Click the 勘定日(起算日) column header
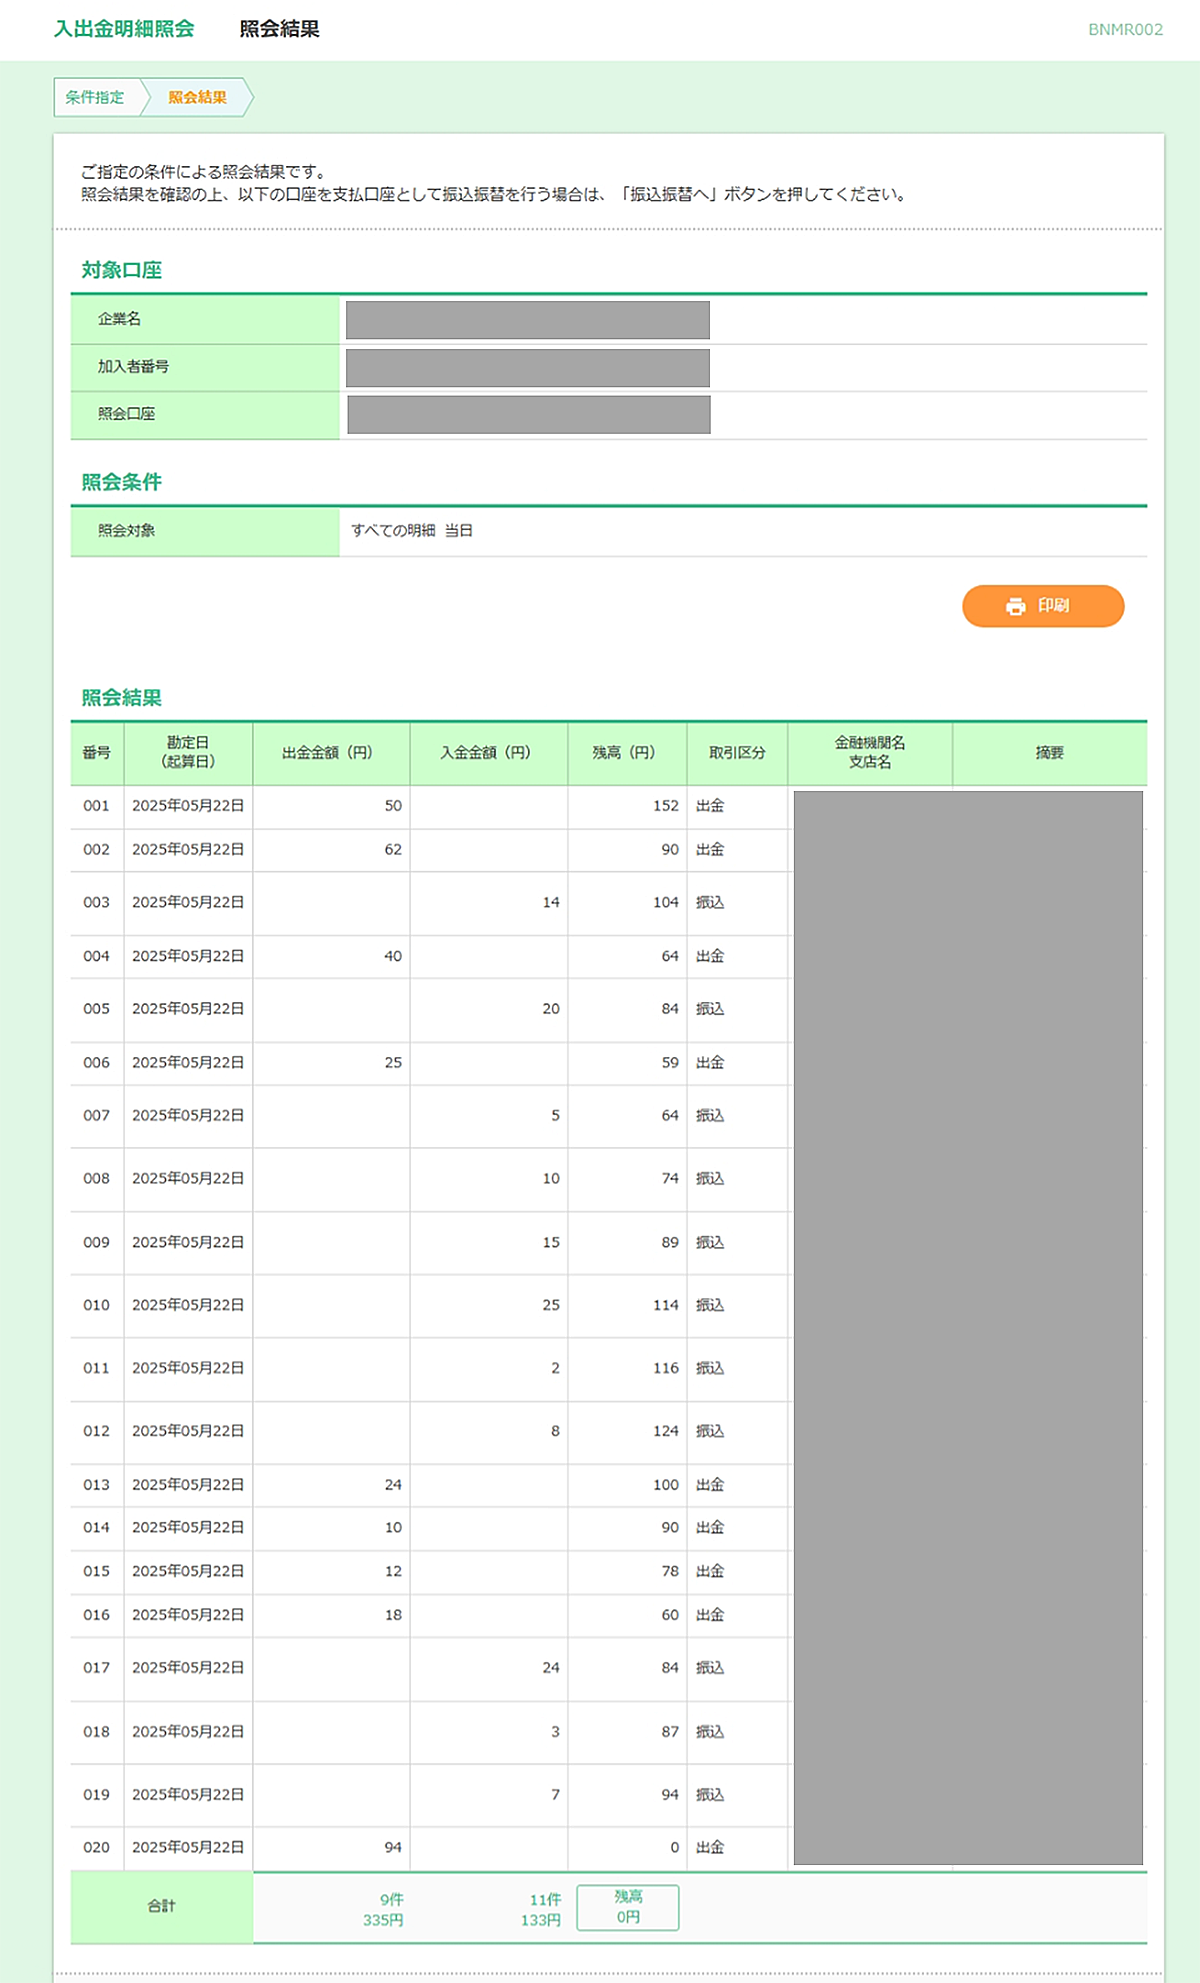 point(188,753)
